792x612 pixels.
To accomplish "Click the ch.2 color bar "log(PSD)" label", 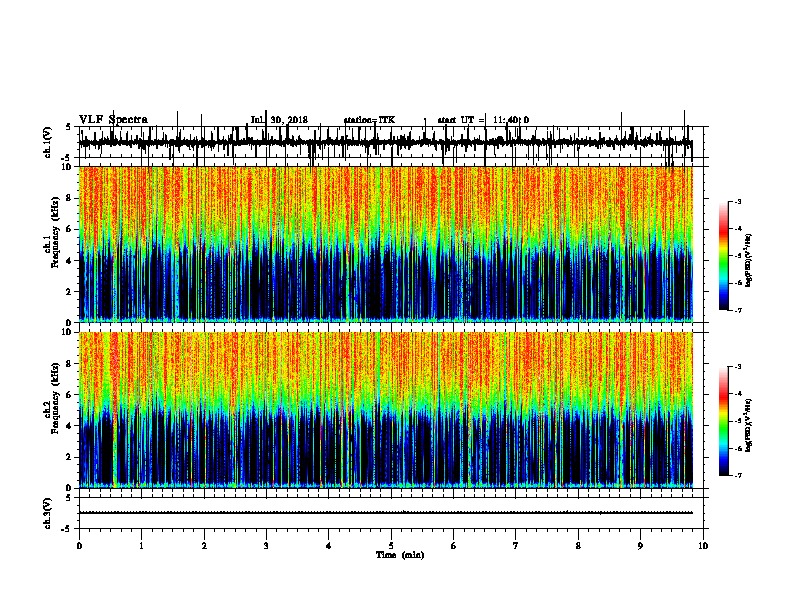I will [749, 425].
